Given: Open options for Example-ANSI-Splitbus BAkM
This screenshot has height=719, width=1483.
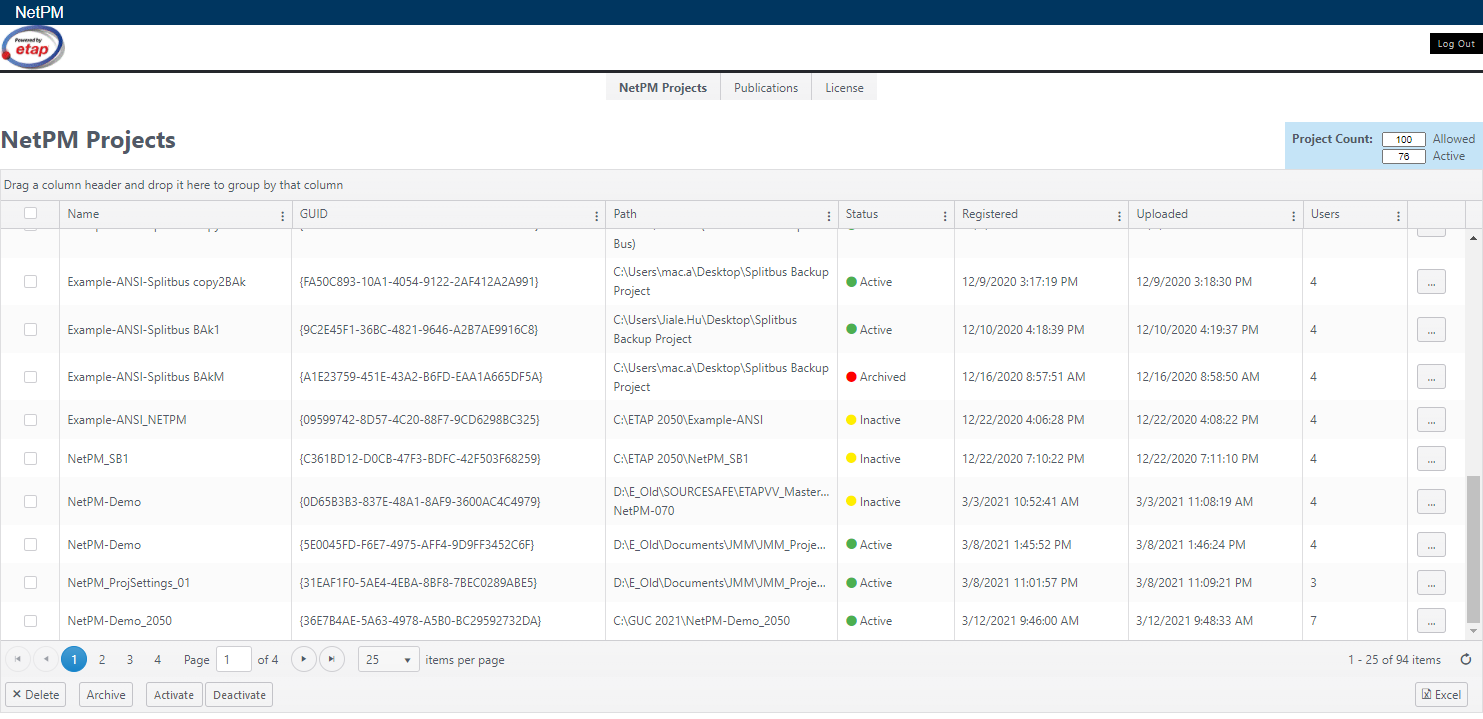Looking at the screenshot, I should click(x=1431, y=377).
